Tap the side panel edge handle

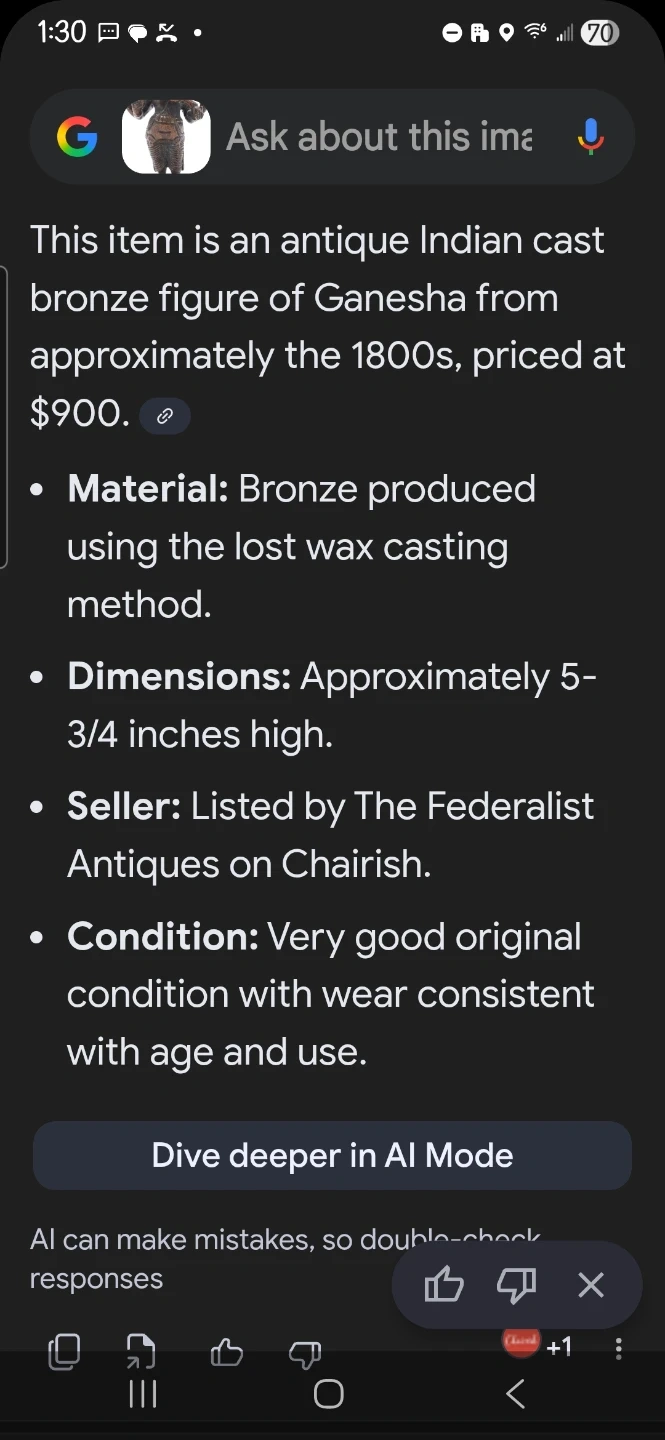point(4,417)
